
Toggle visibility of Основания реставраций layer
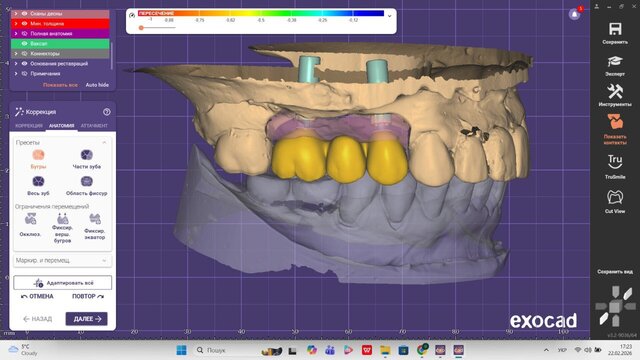pos(24,64)
